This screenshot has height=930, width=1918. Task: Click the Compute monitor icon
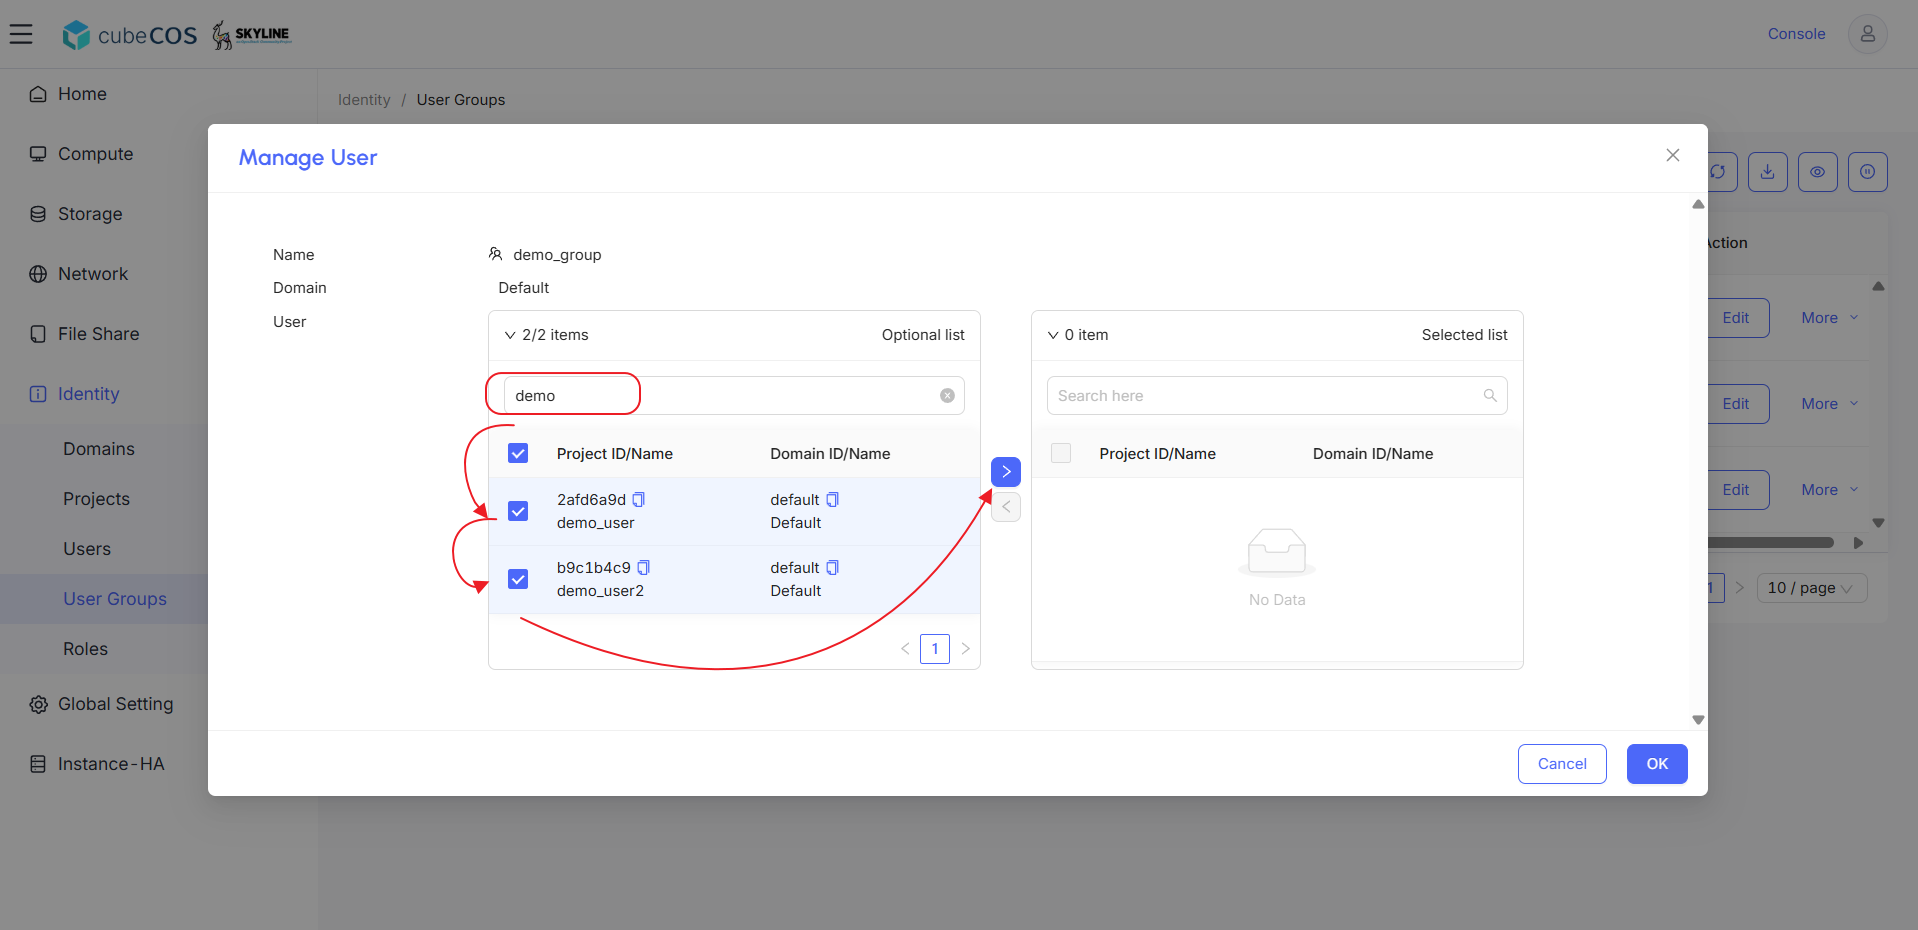click(38, 154)
